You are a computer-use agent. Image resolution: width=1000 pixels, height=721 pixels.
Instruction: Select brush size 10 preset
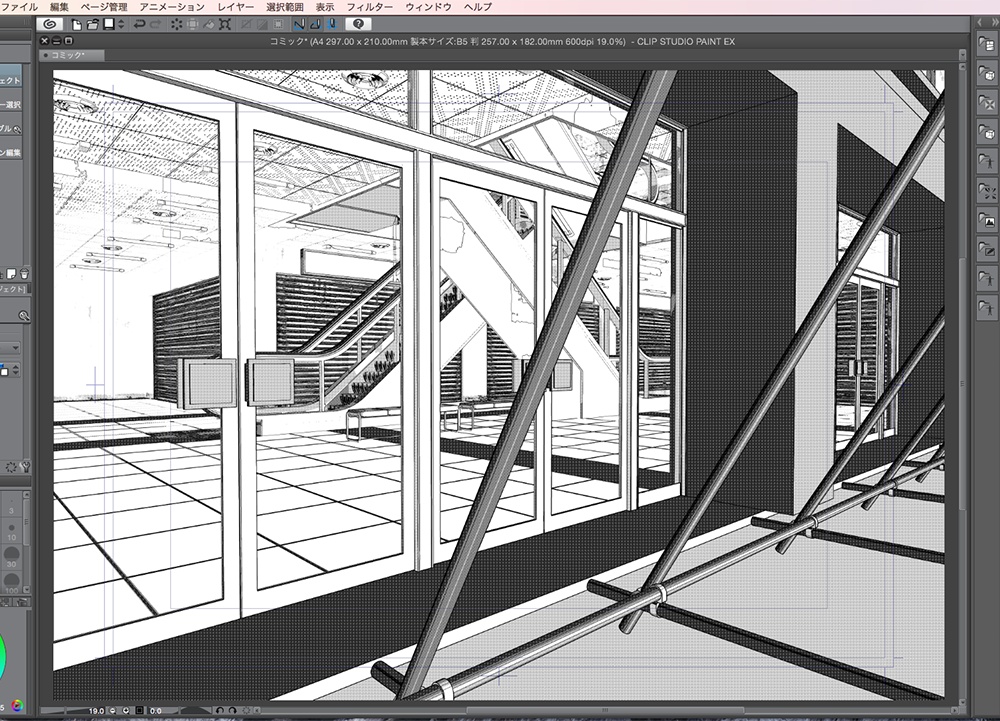pyautogui.click(x=11, y=531)
